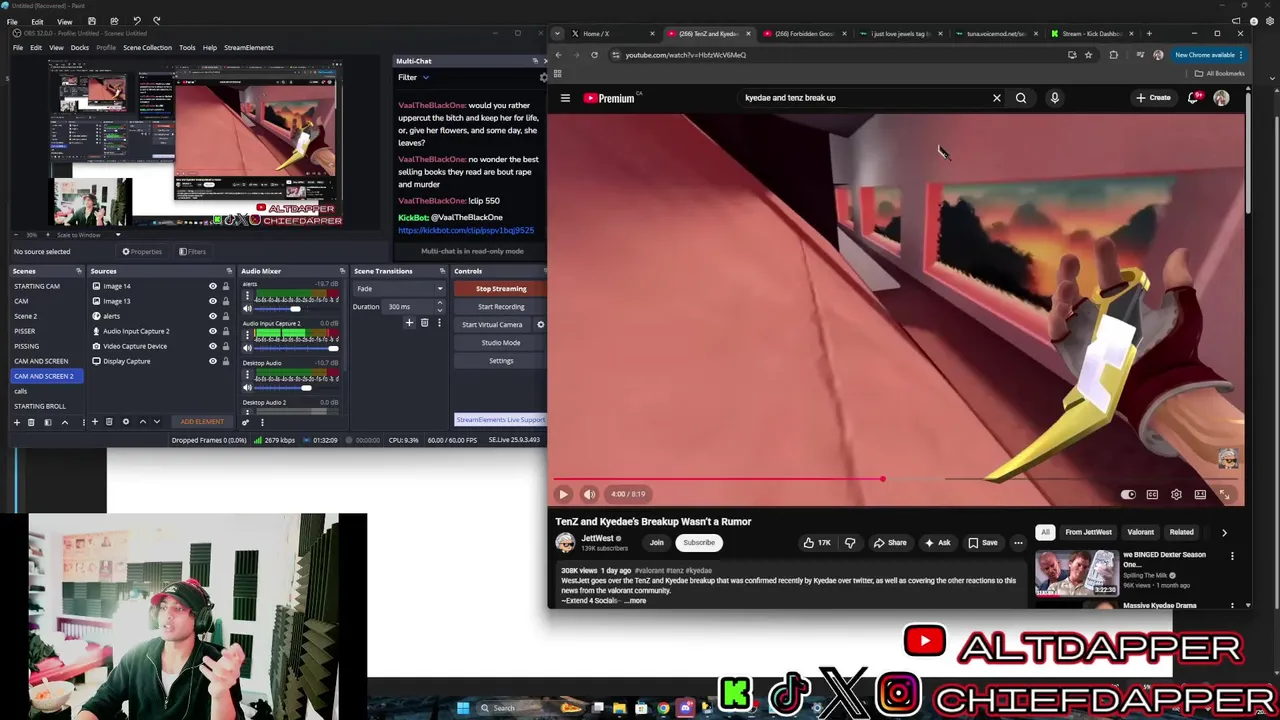Increase transition Duration stepper
The image size is (1280, 720).
439,305
